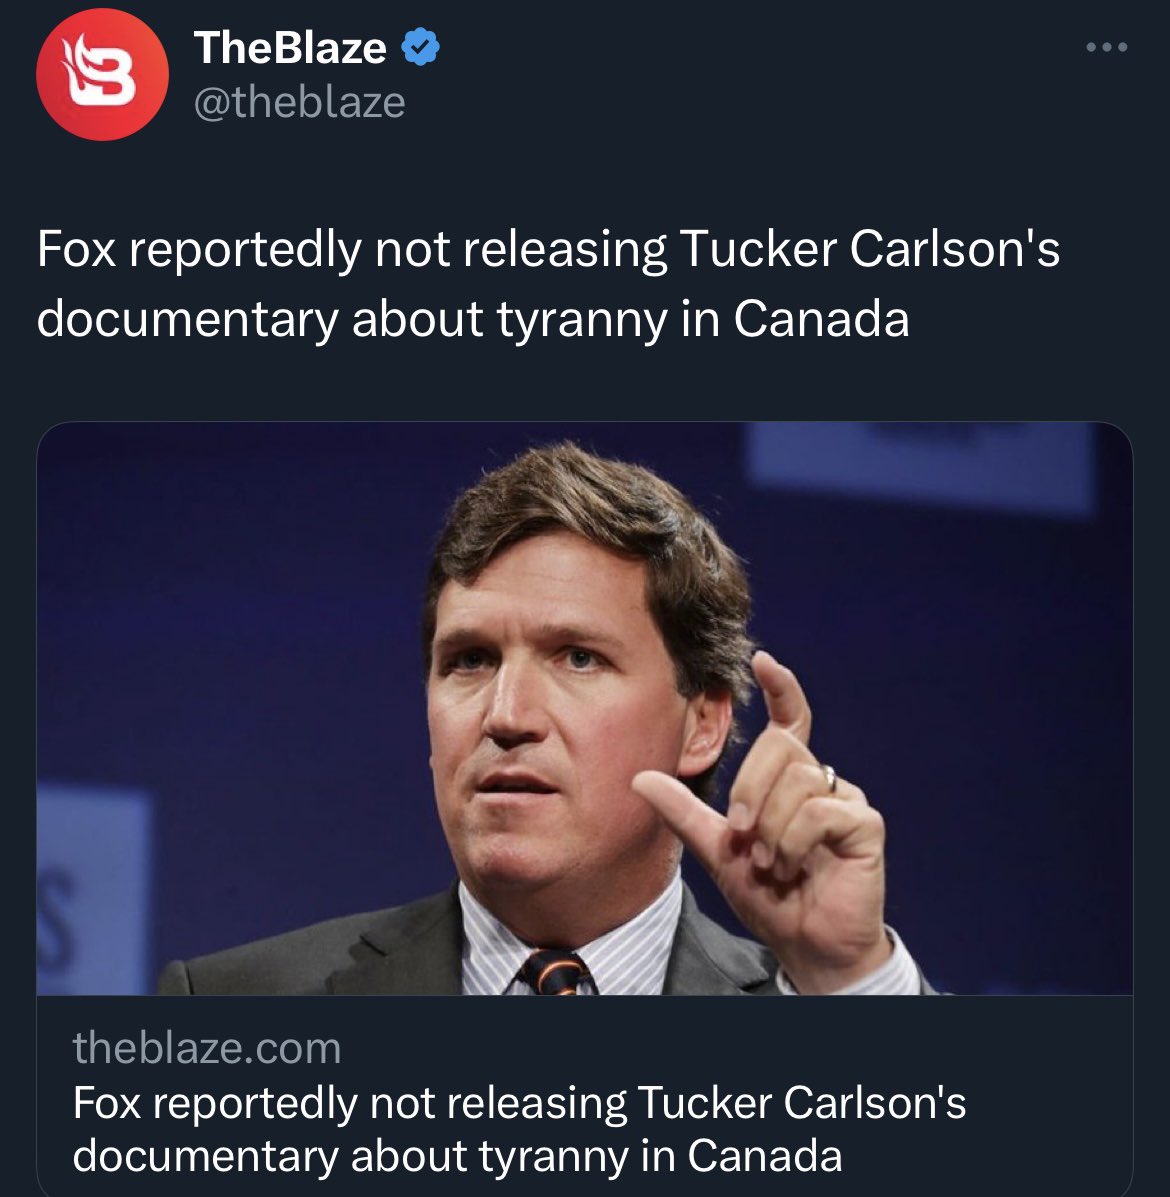Screen dimensions: 1170x1197
Task: Click the white flame B logo
Action: point(102,71)
